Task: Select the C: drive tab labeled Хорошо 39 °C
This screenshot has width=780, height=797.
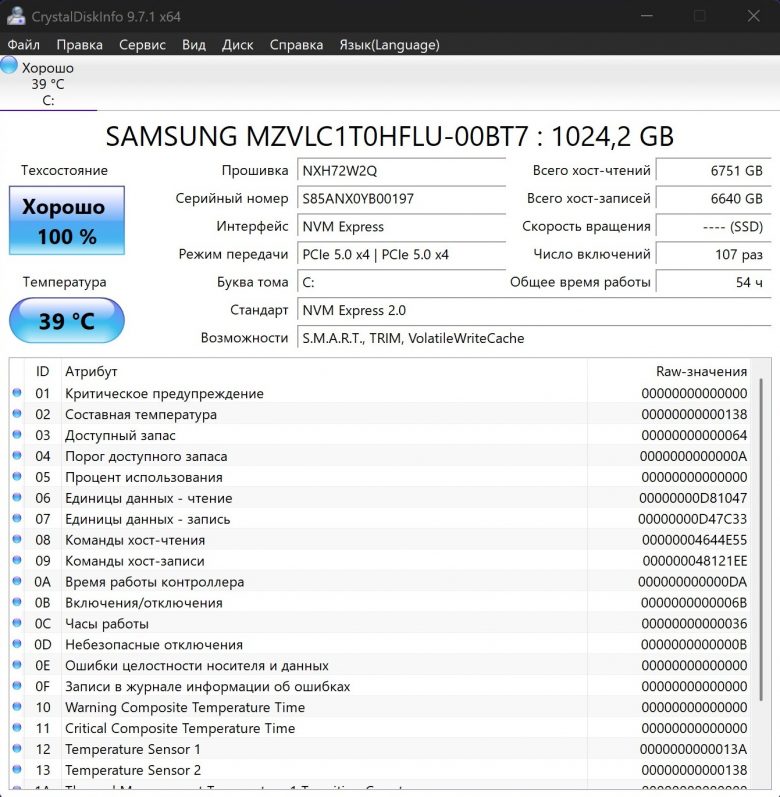Action: coord(48,83)
